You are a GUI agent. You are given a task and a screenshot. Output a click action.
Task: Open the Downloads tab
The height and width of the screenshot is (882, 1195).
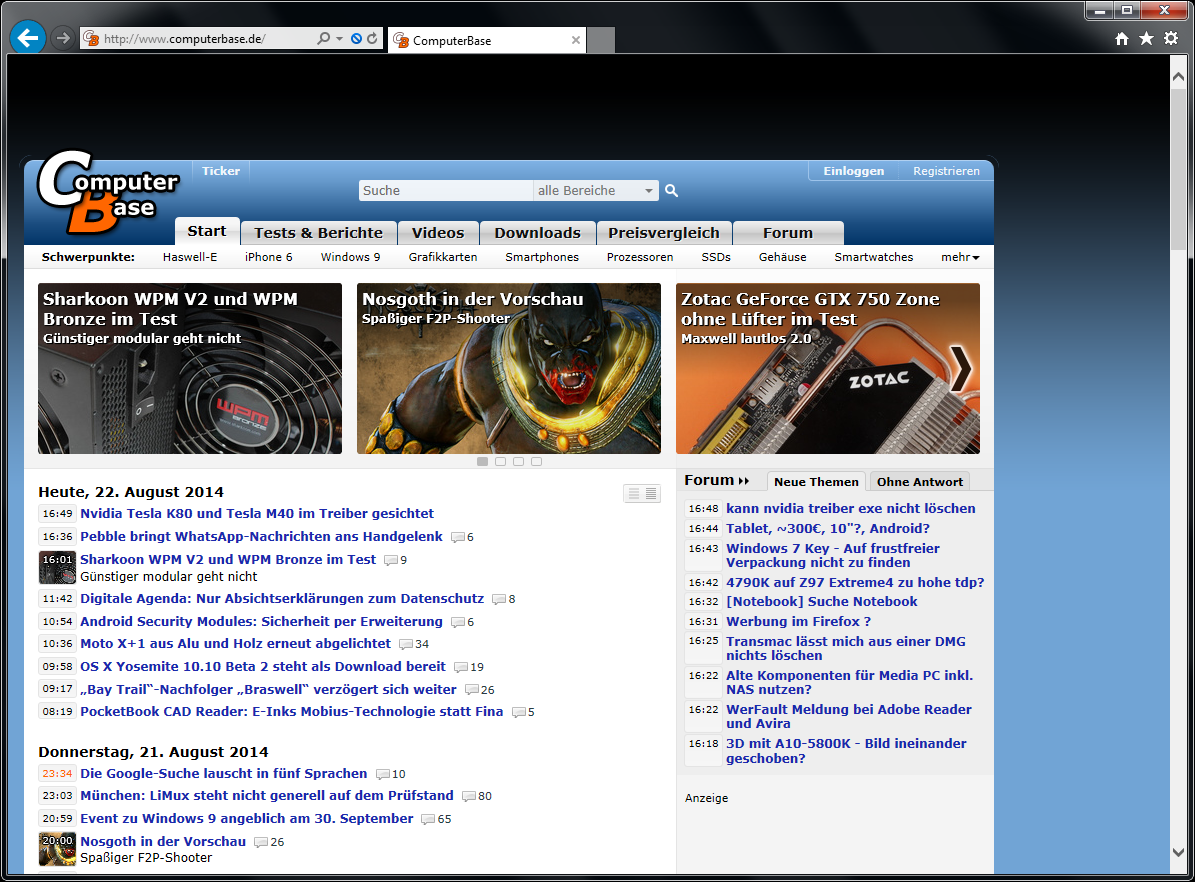[537, 233]
